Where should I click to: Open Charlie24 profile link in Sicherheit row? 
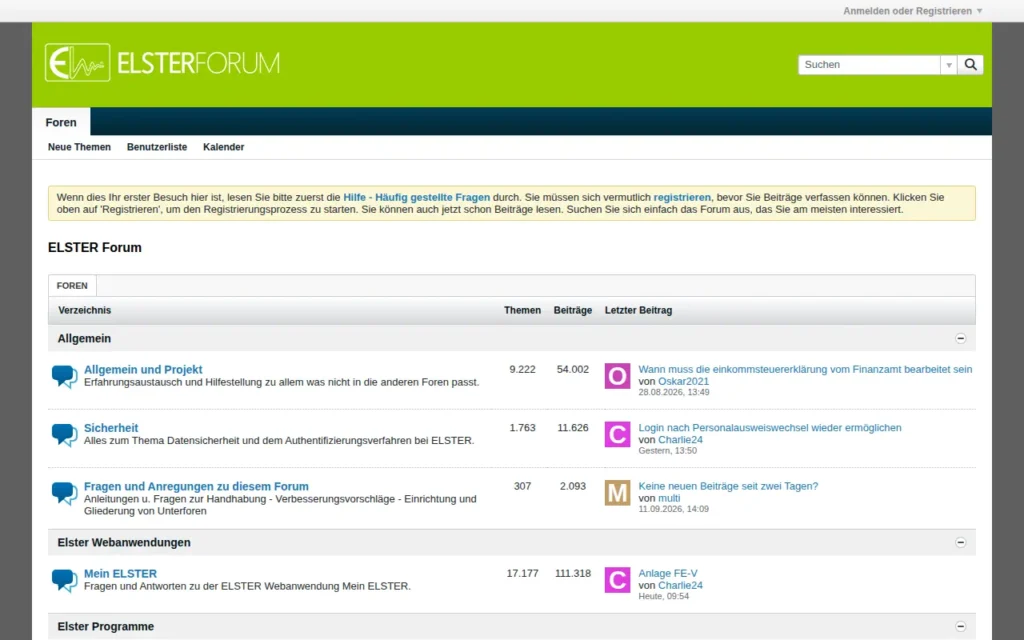click(x=680, y=440)
